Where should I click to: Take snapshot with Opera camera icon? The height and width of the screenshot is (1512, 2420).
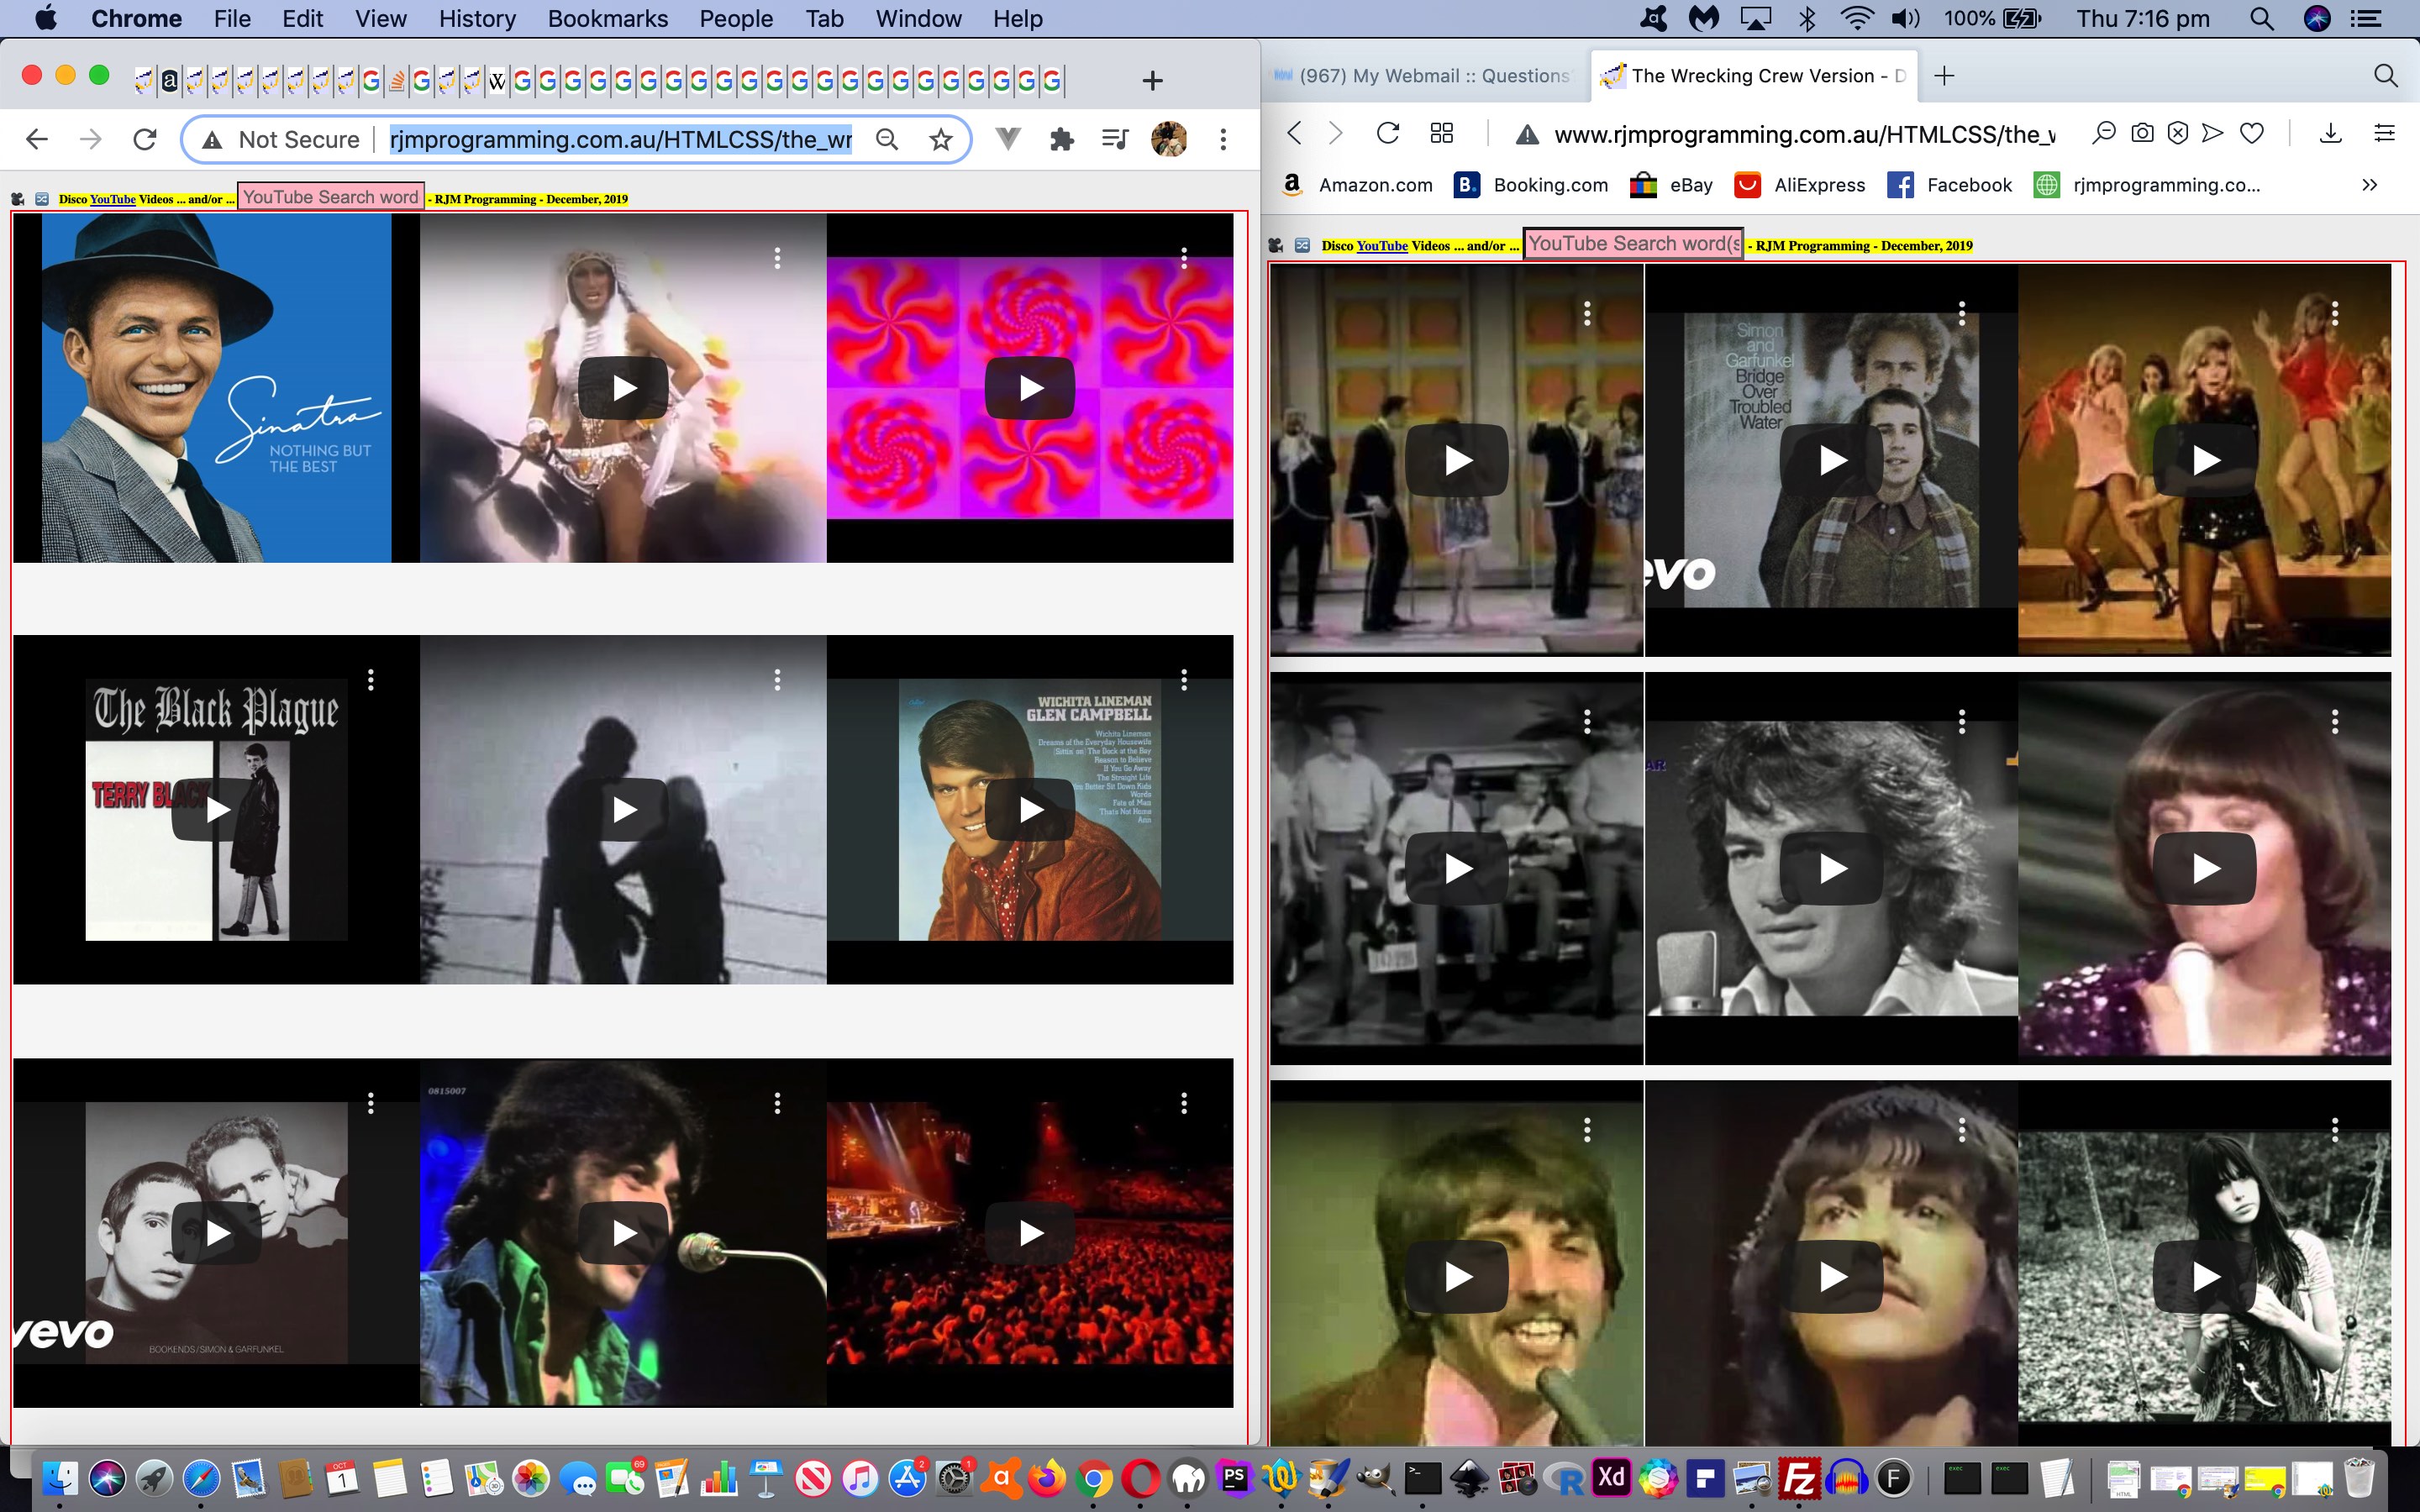pyautogui.click(x=2142, y=133)
